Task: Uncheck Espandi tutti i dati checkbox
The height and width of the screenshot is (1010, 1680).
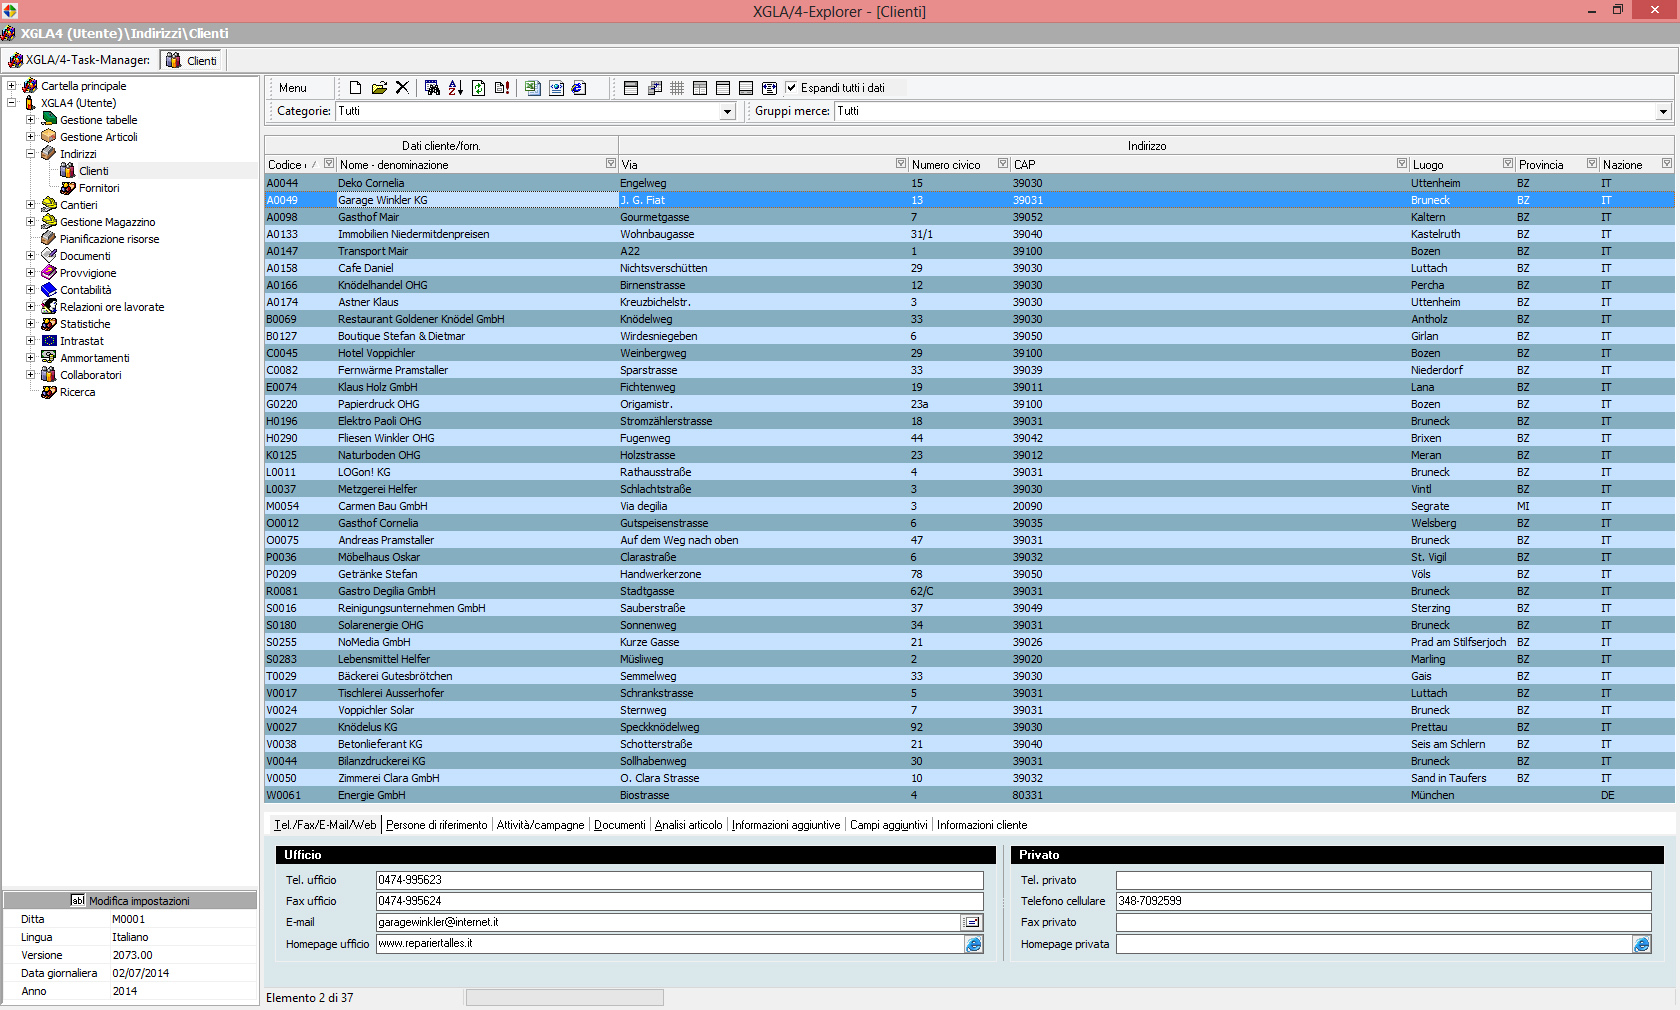Action: (x=791, y=88)
